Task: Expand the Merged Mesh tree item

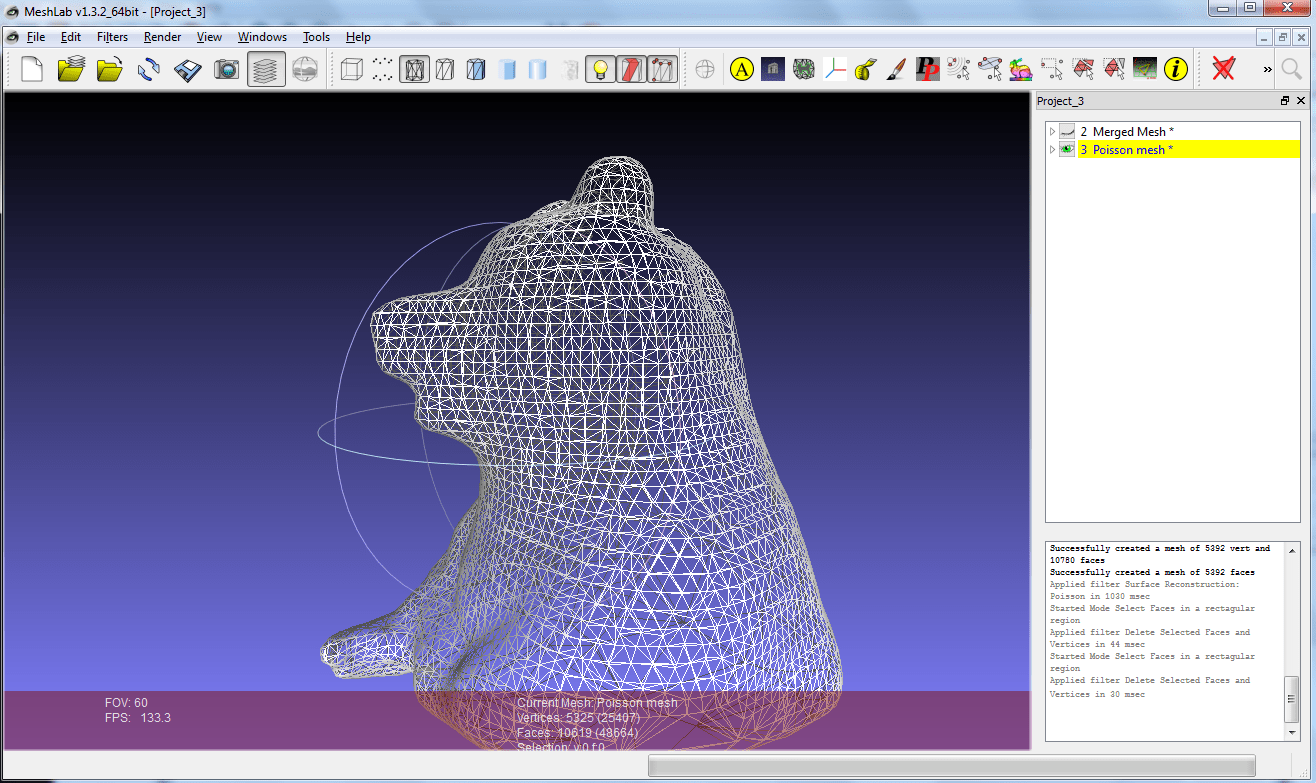Action: (x=1052, y=131)
